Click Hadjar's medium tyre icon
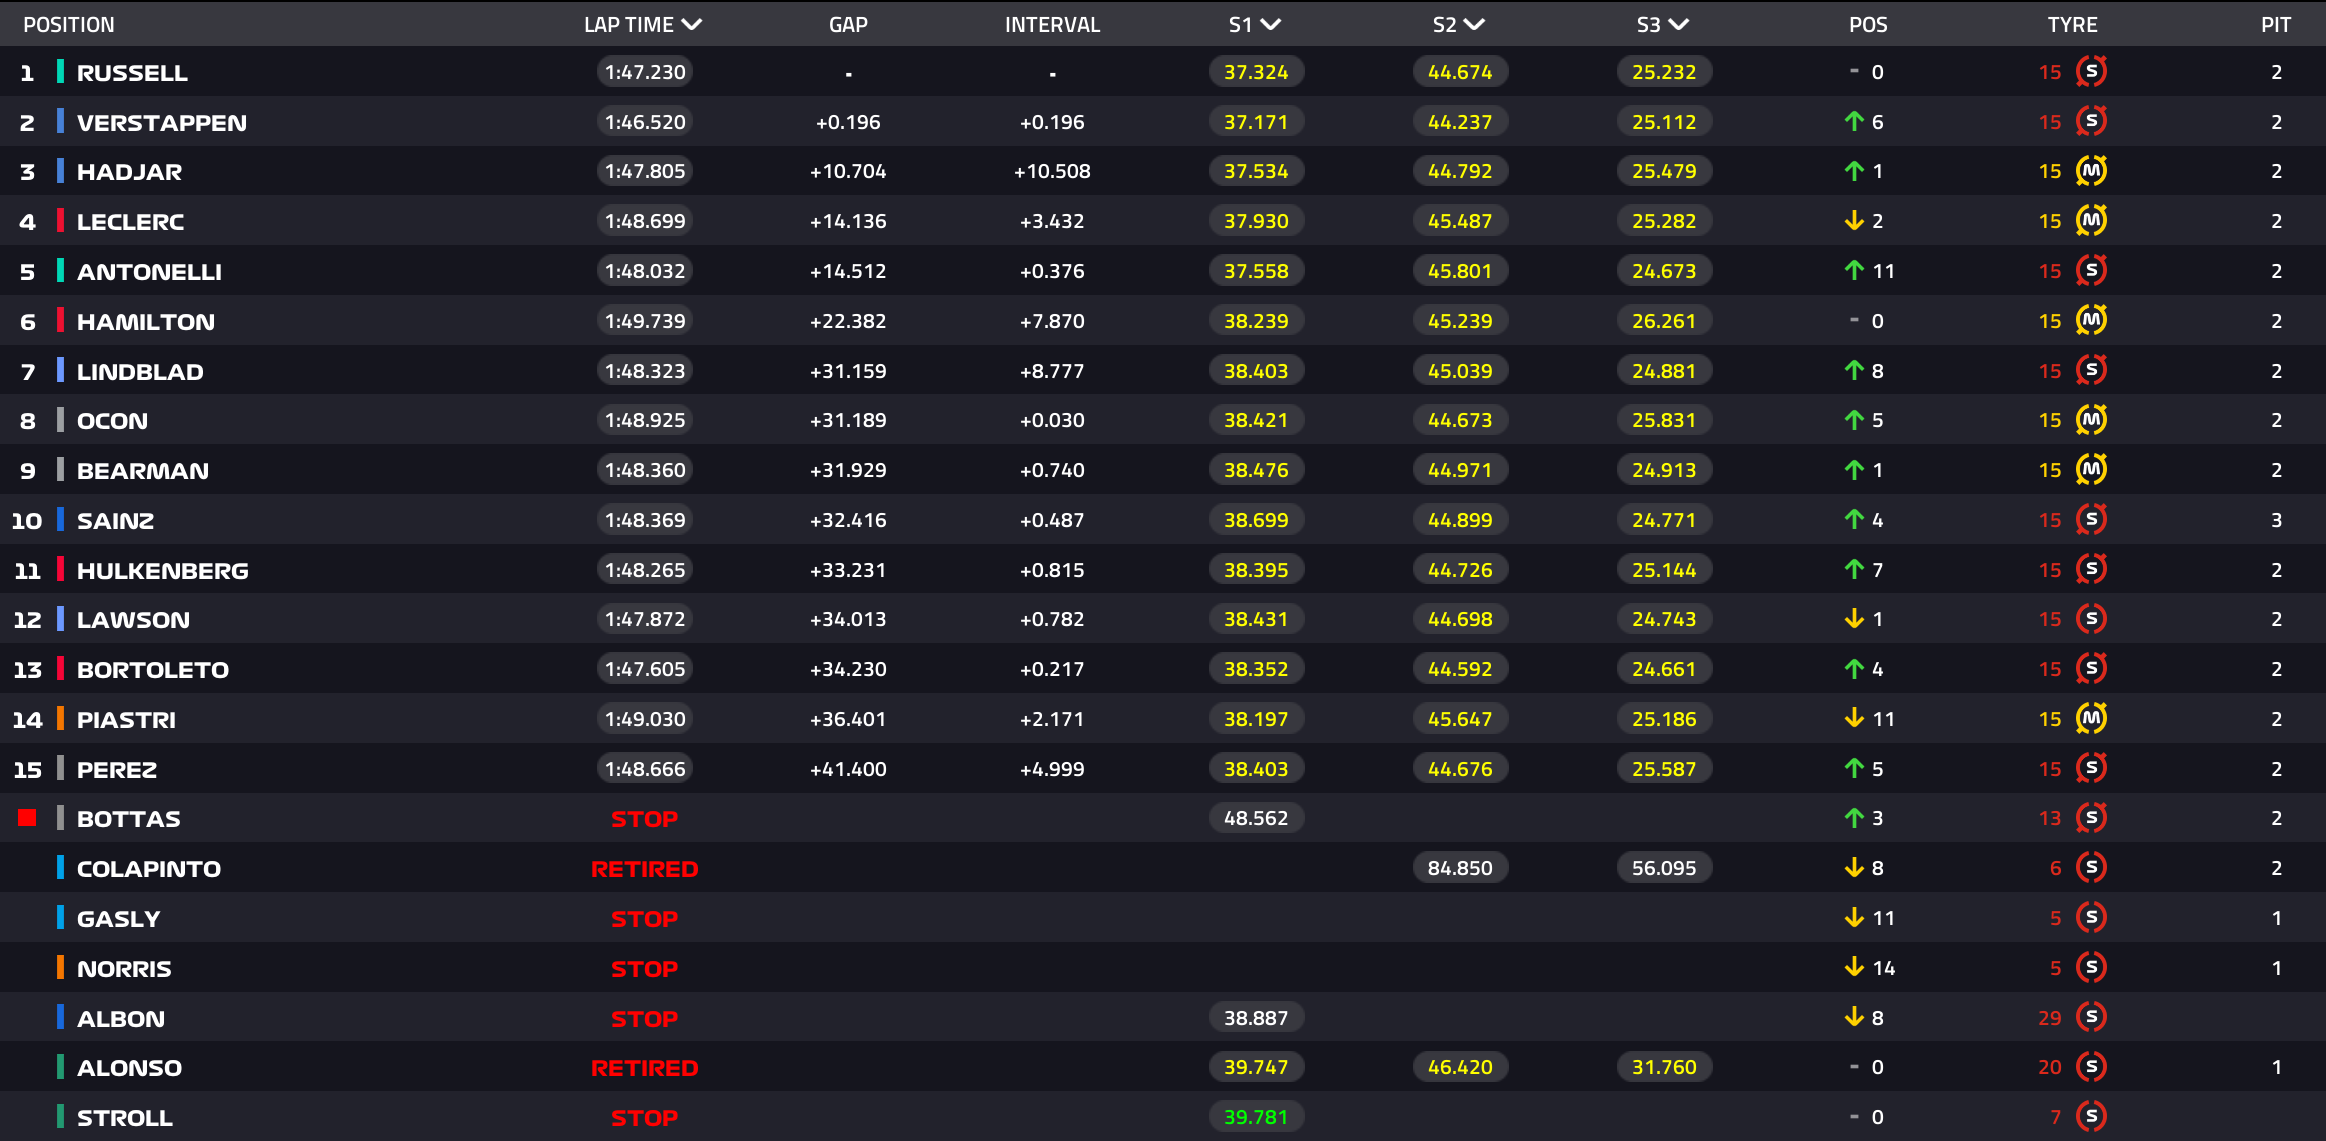2326x1141 pixels. [x=2091, y=171]
